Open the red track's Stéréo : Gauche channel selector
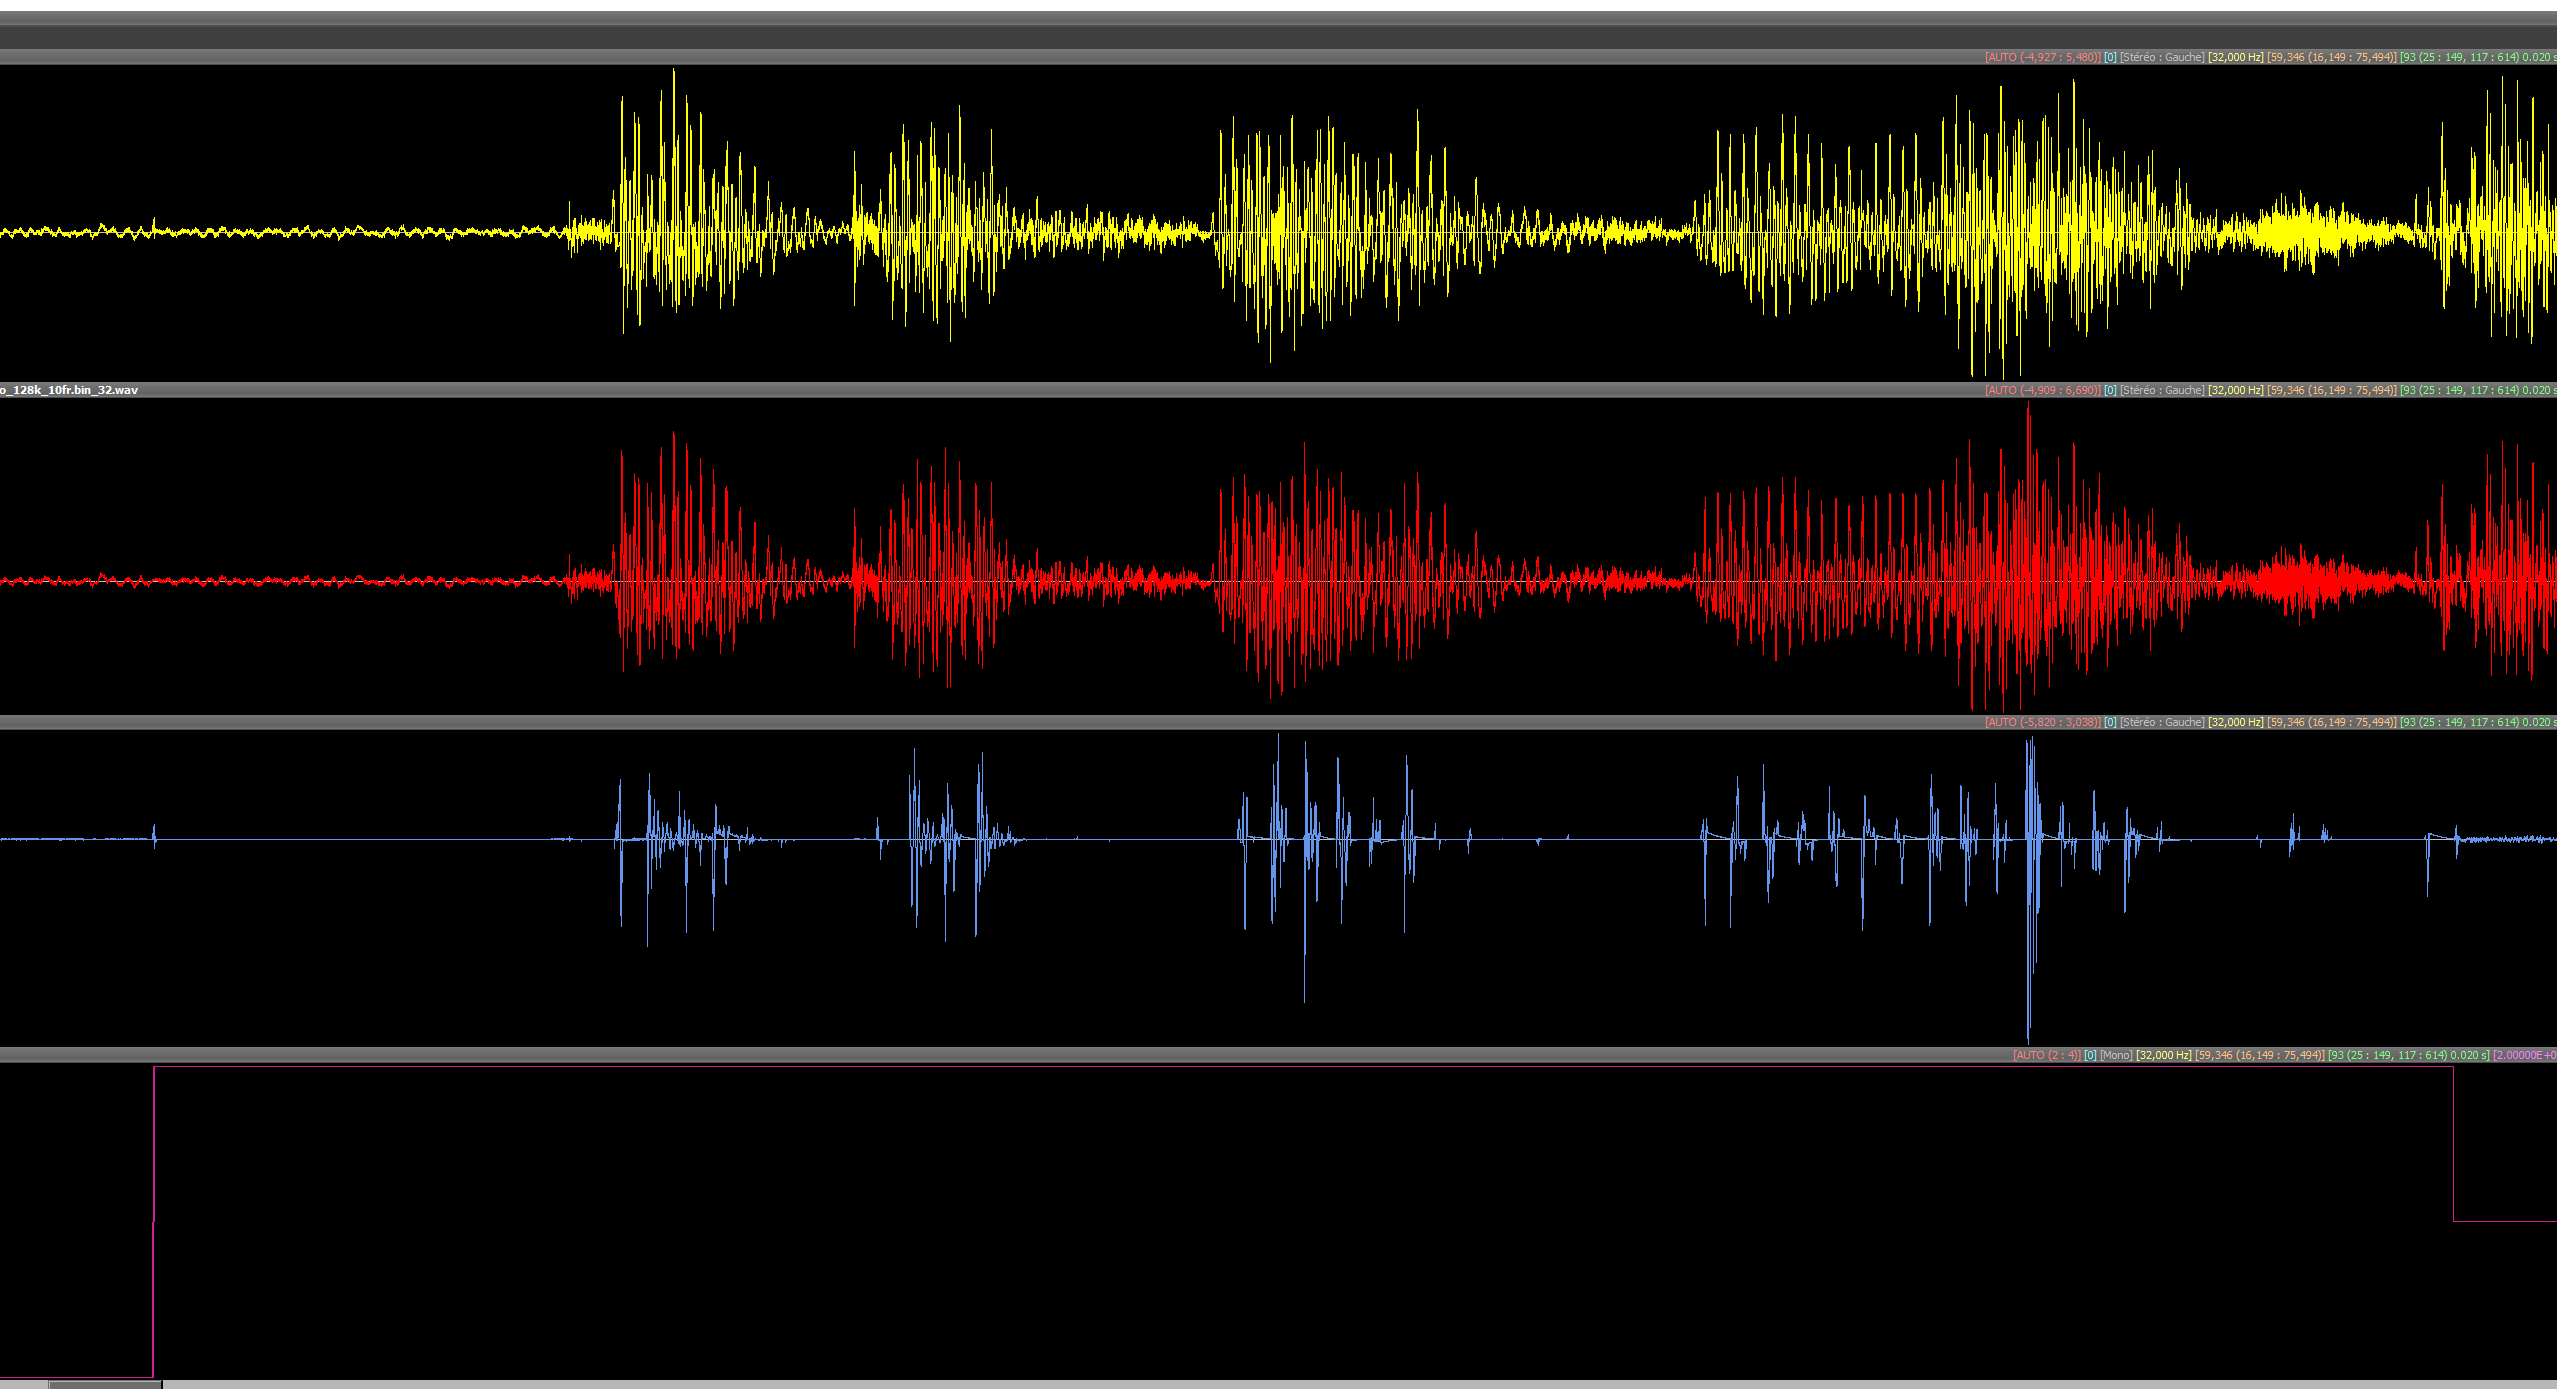 pyautogui.click(x=2161, y=390)
